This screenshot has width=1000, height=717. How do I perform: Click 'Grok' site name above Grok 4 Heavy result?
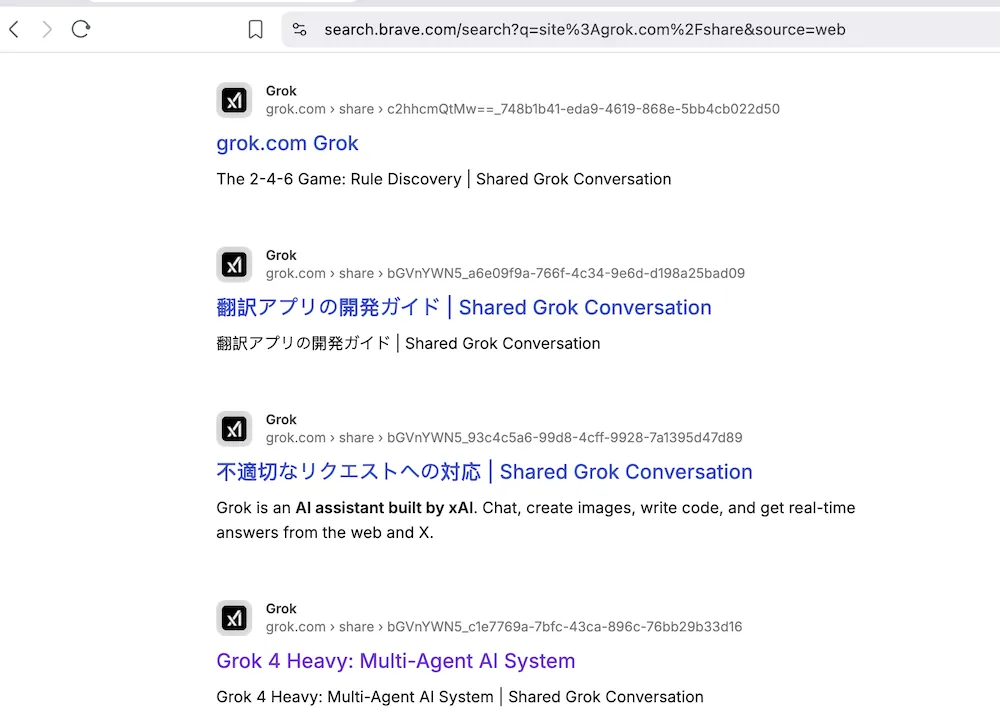point(281,609)
